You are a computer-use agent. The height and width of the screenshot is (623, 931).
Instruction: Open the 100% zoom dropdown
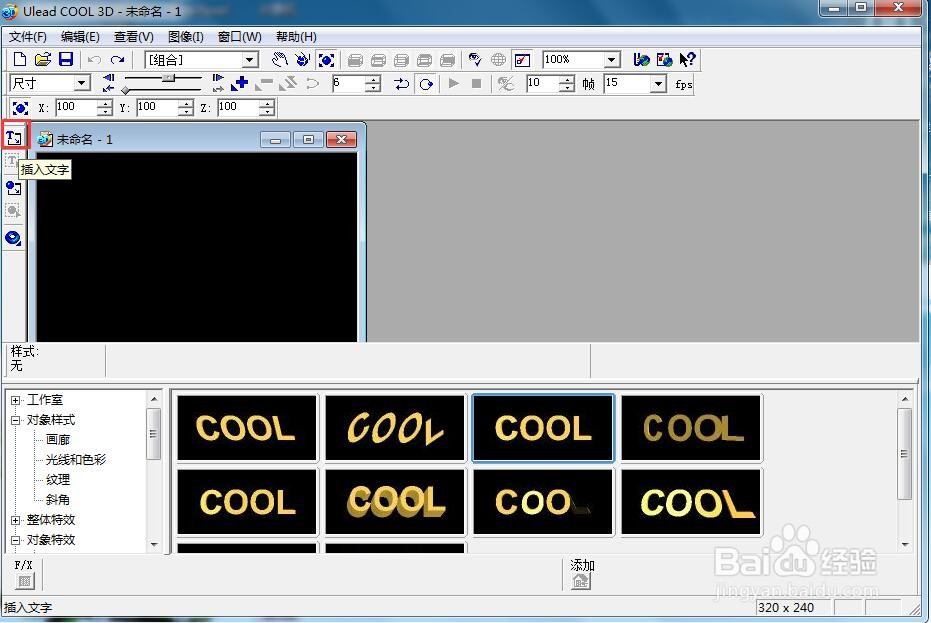pyautogui.click(x=612, y=59)
